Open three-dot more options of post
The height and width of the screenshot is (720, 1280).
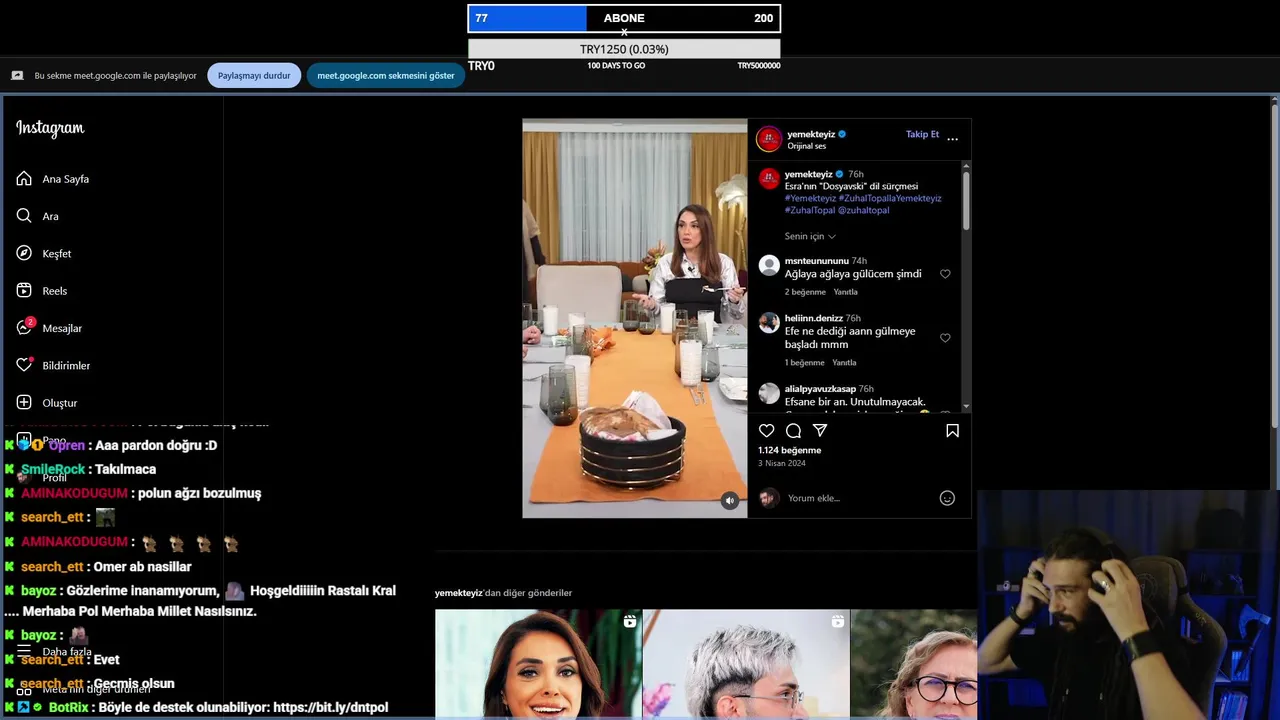pyautogui.click(x=952, y=139)
